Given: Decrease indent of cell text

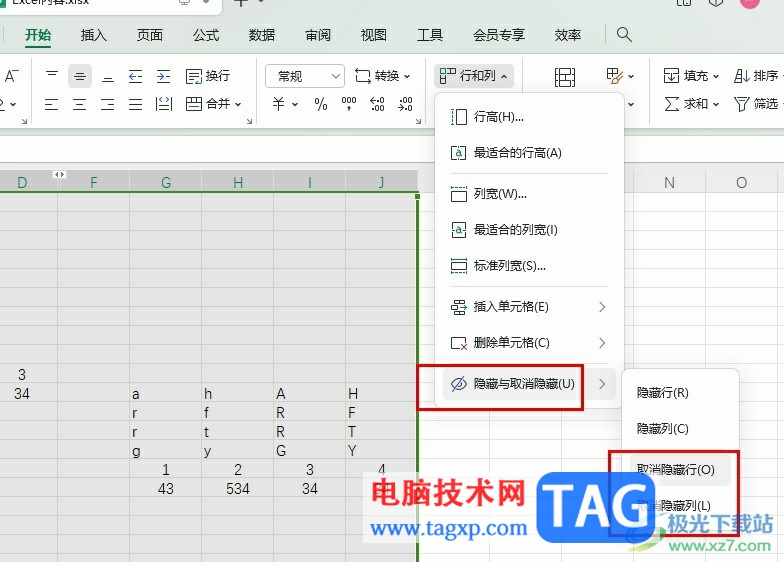Looking at the screenshot, I should (136, 76).
